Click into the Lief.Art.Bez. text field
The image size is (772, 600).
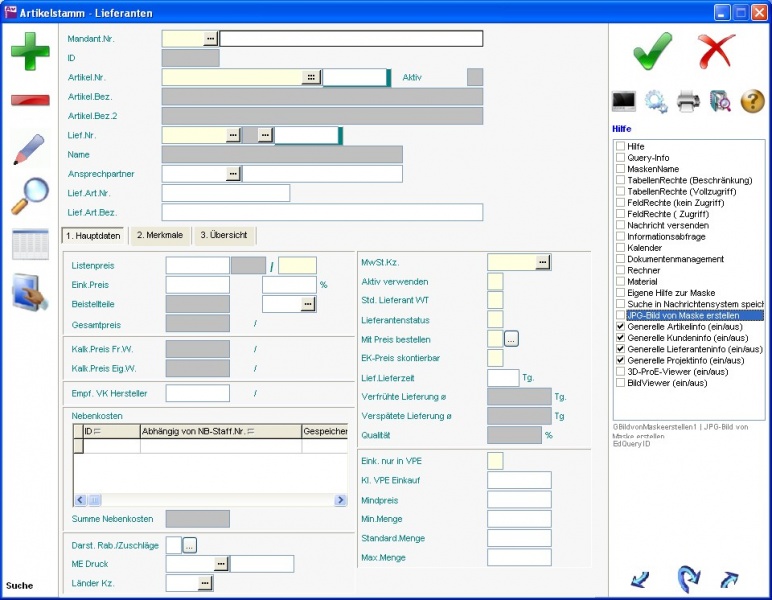321,212
